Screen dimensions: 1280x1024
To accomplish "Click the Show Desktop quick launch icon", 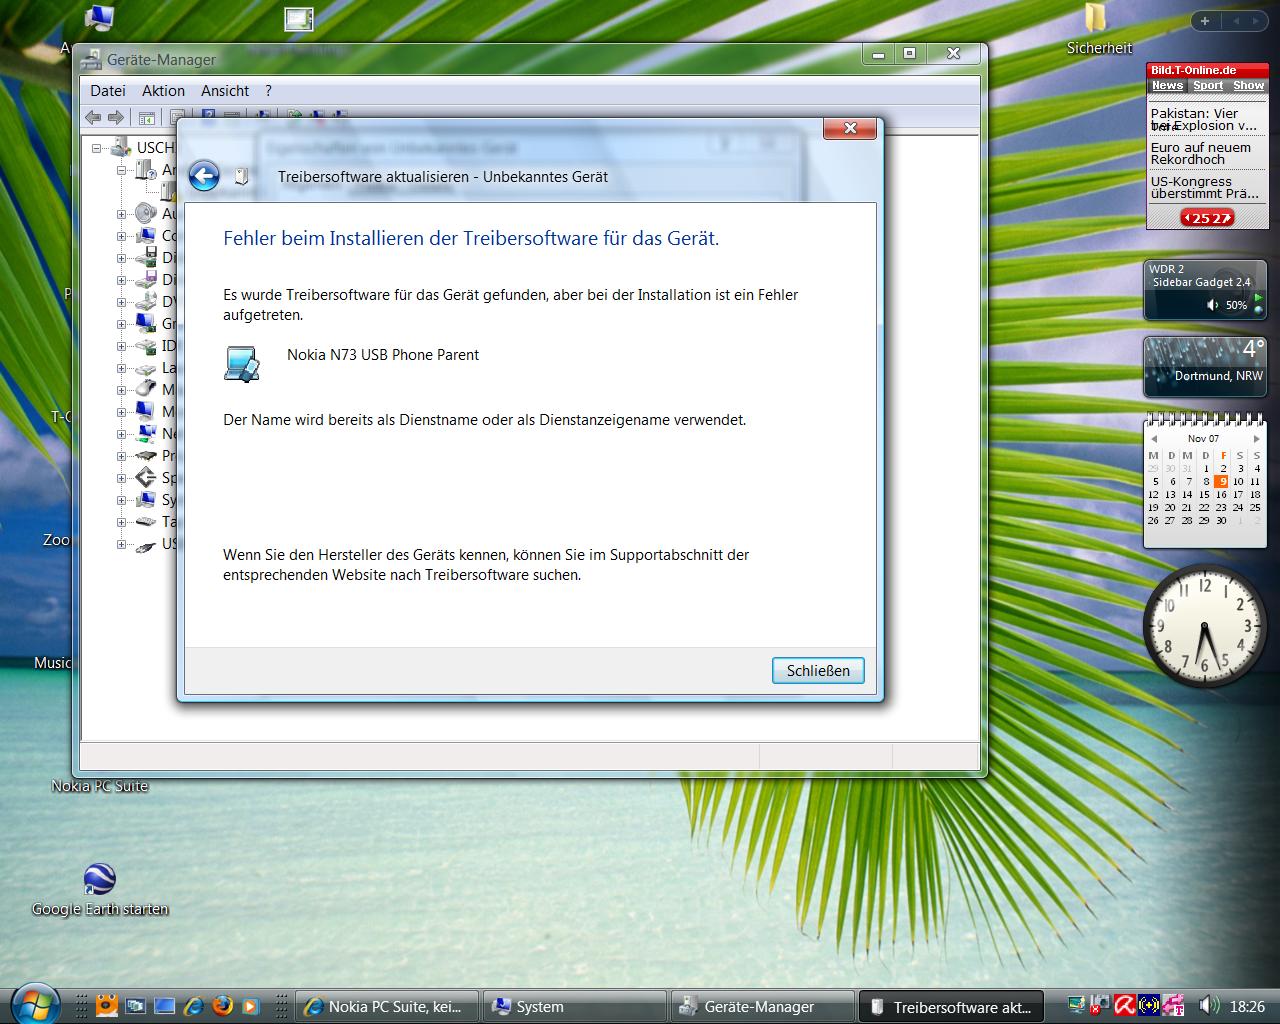I will (x=165, y=1006).
